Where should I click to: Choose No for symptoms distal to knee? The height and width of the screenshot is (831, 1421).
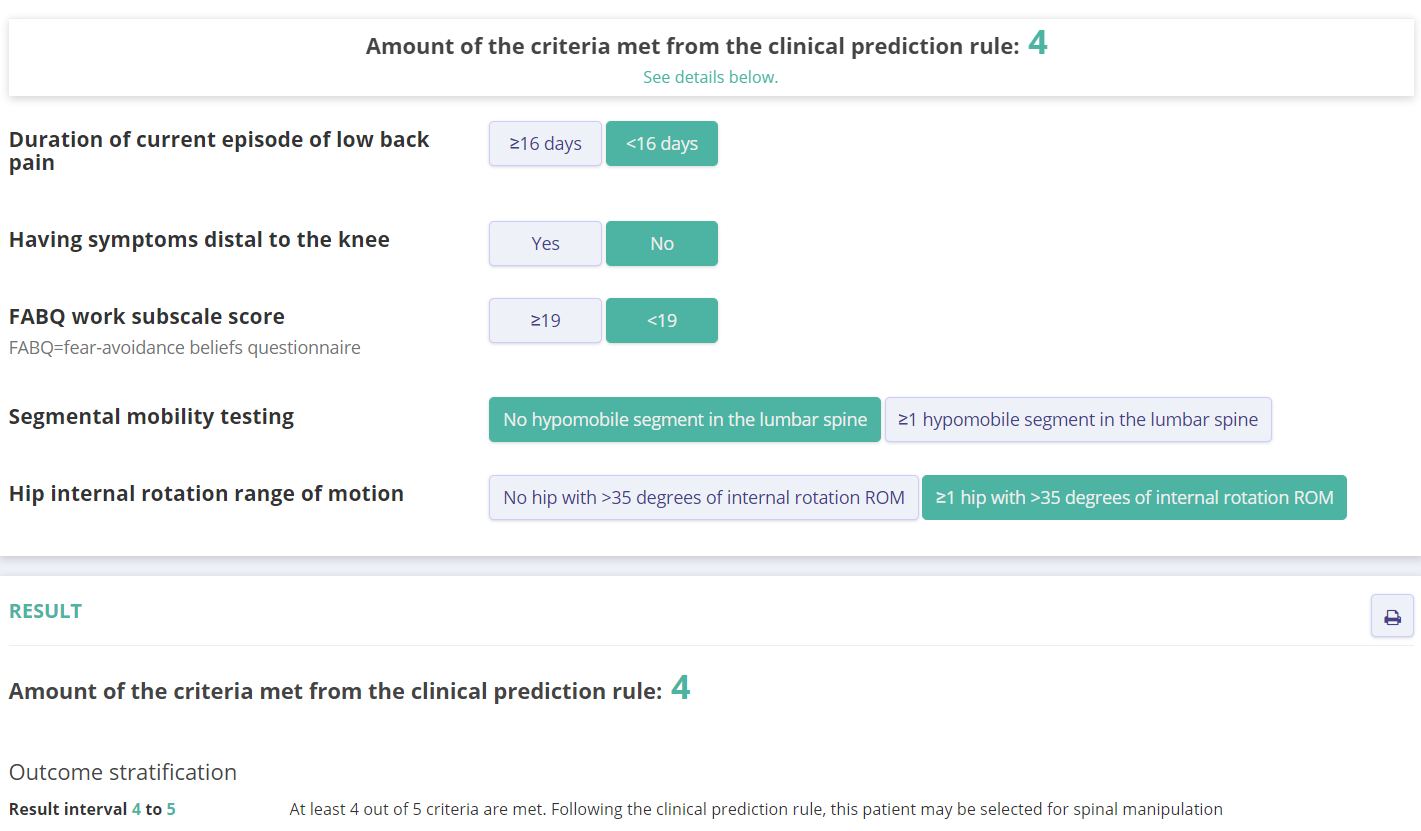coord(662,243)
